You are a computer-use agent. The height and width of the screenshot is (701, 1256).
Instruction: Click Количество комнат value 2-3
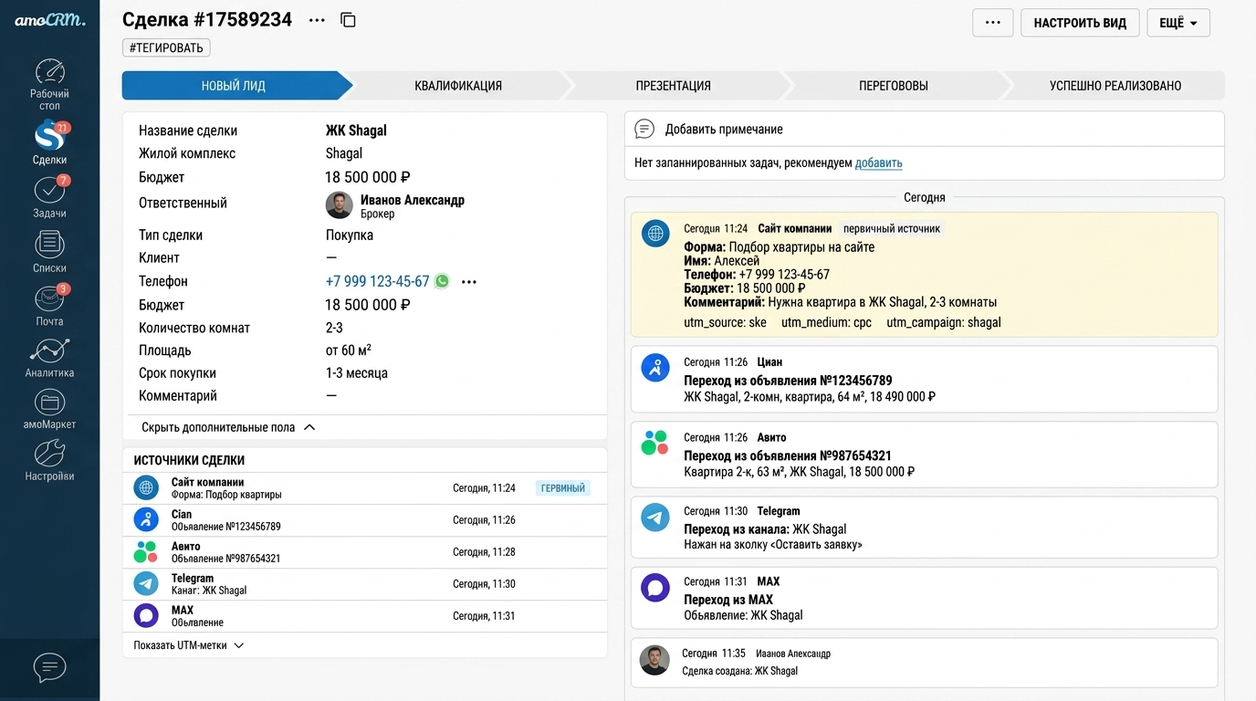334,328
